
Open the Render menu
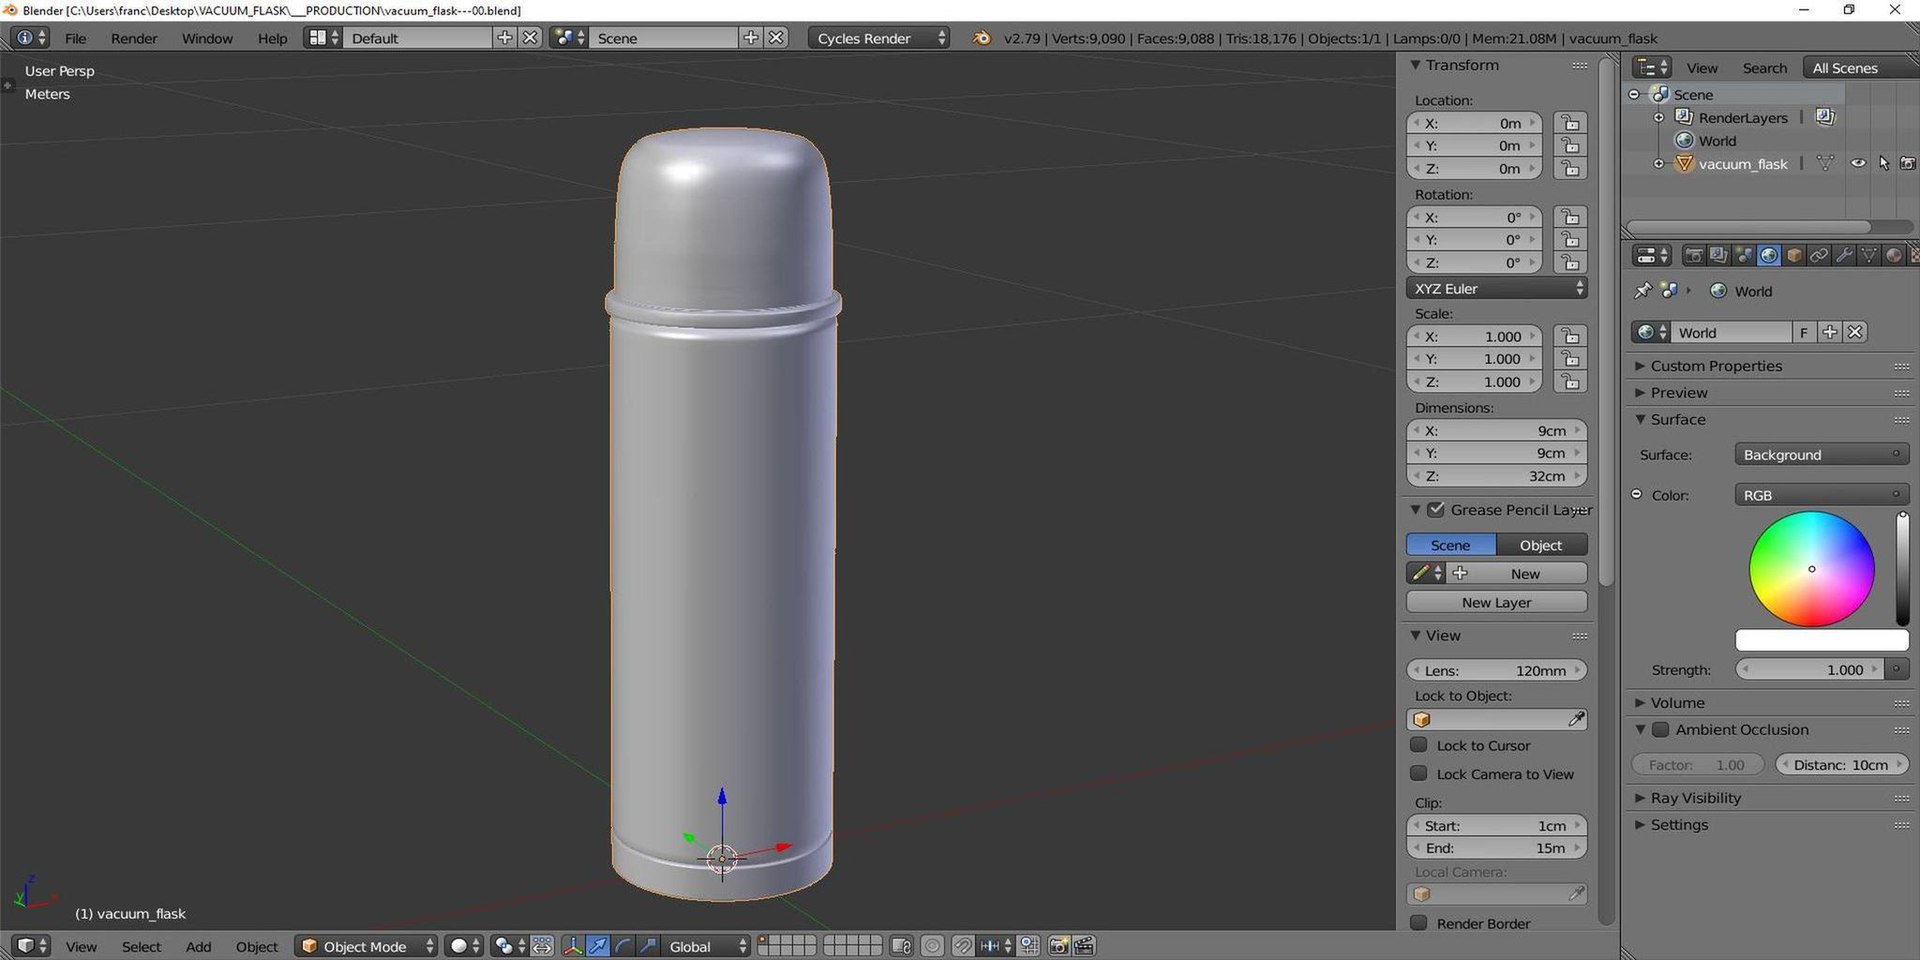[134, 38]
